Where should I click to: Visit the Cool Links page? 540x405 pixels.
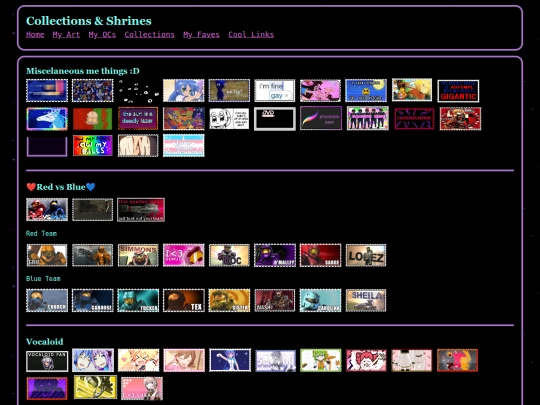point(251,34)
